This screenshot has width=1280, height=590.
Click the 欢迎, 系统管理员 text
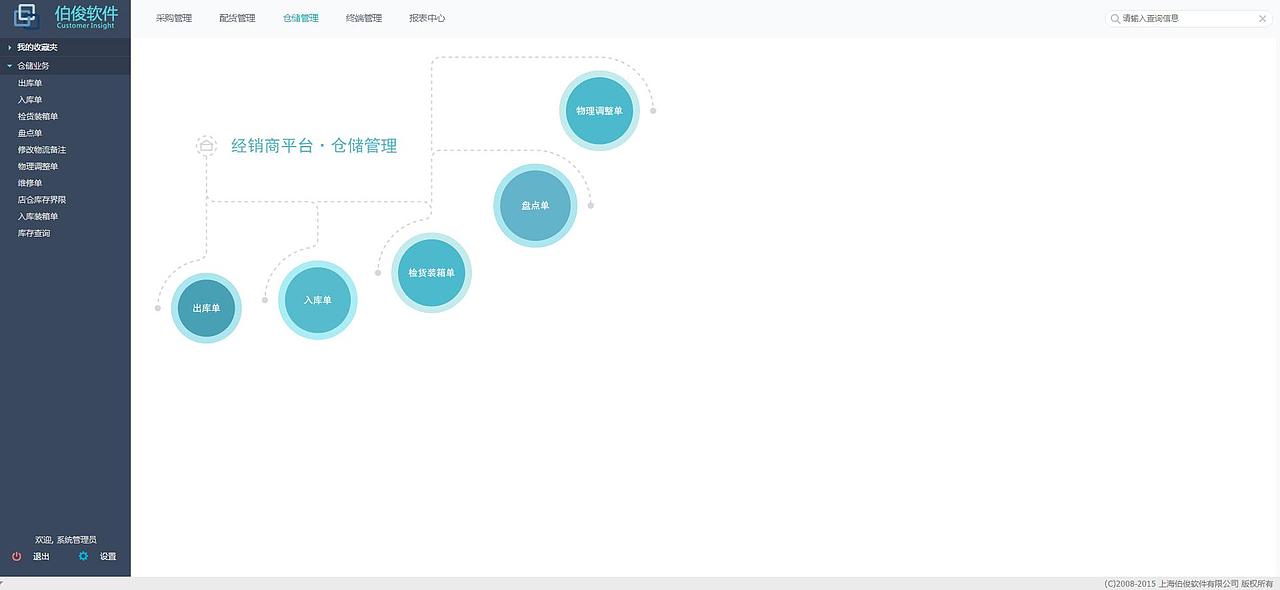(66, 540)
